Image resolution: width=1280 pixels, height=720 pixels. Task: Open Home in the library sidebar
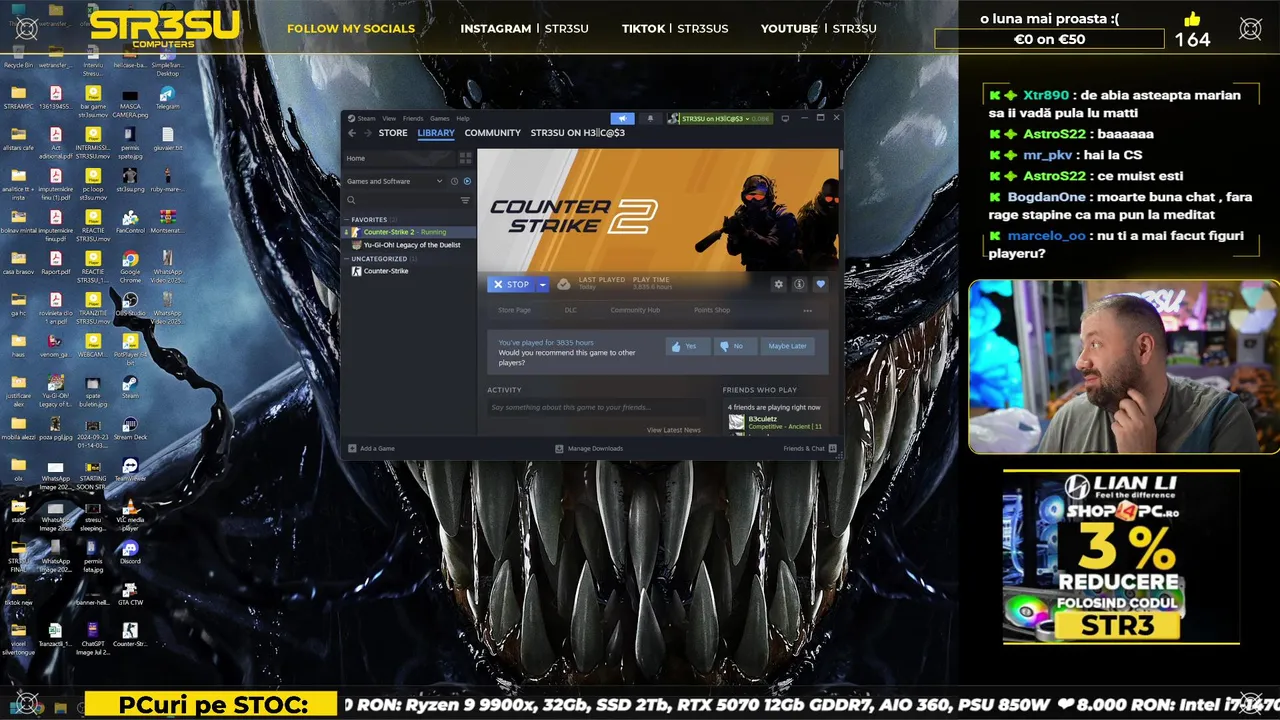pyautogui.click(x=400, y=158)
